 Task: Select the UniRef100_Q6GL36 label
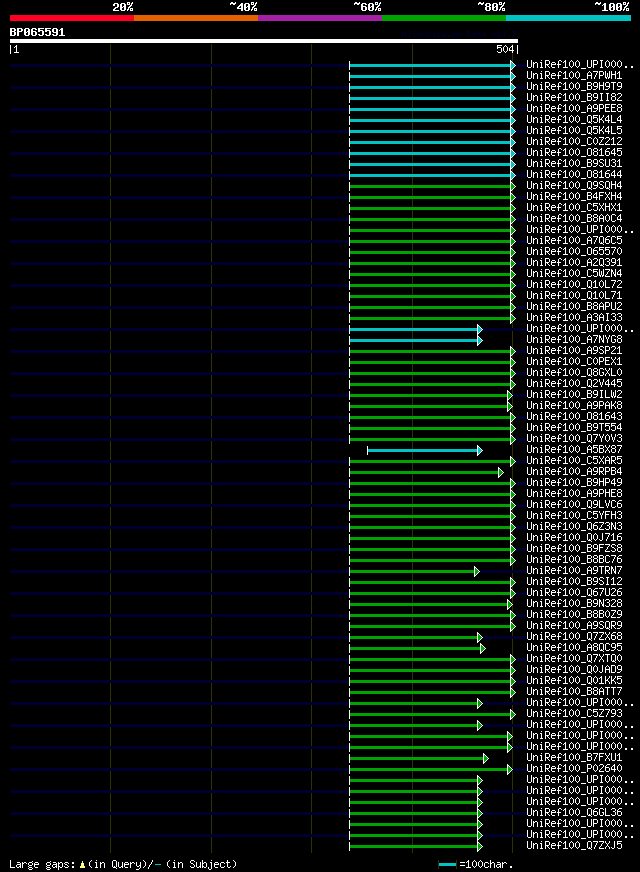[x=574, y=812]
